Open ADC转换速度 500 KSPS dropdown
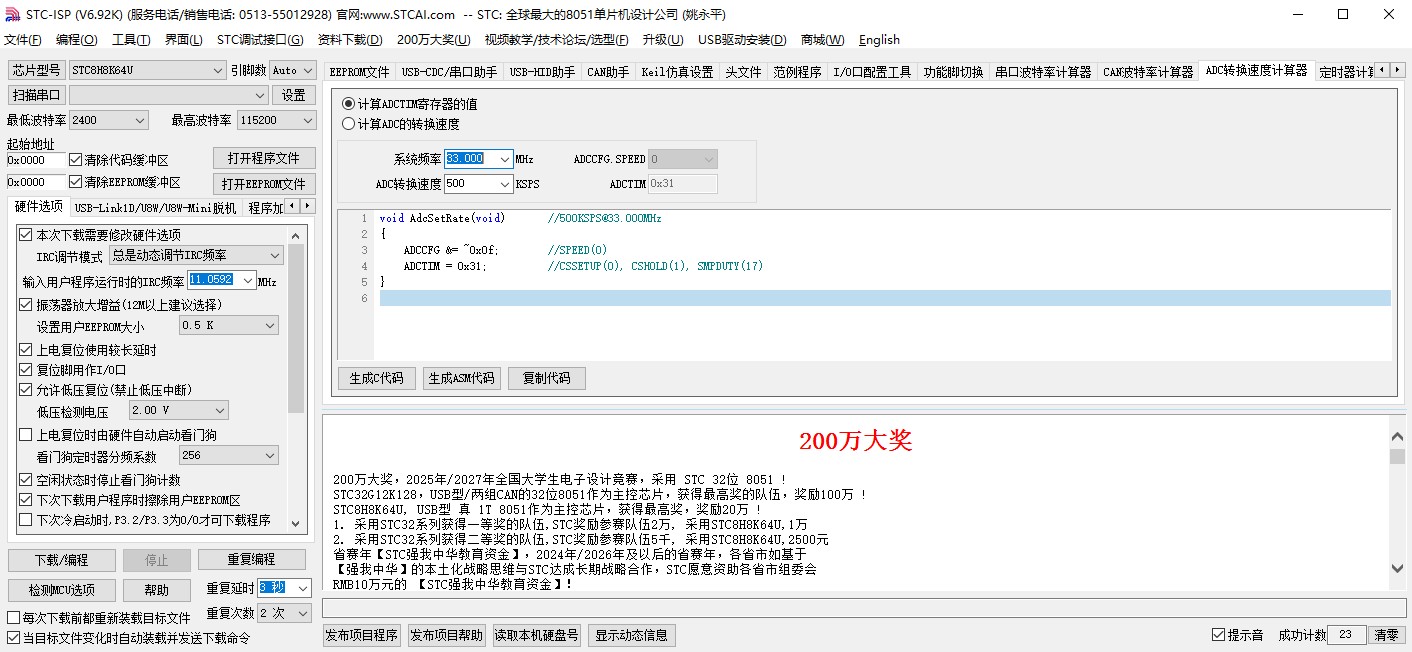Screen dimensions: 1412x652 pyautogui.click(x=504, y=184)
